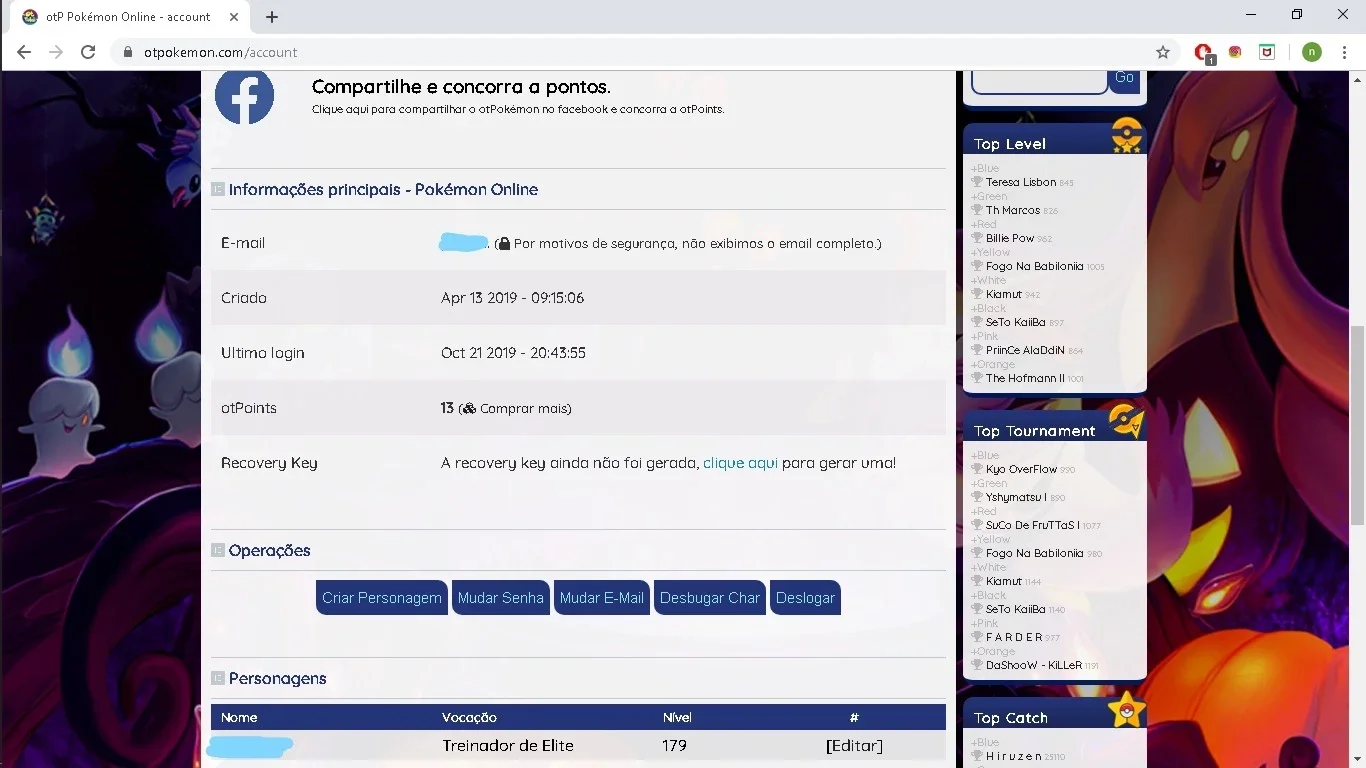Screen dimensions: 1366x768
Task: Click the Personagens section header icon
Action: (x=218, y=678)
